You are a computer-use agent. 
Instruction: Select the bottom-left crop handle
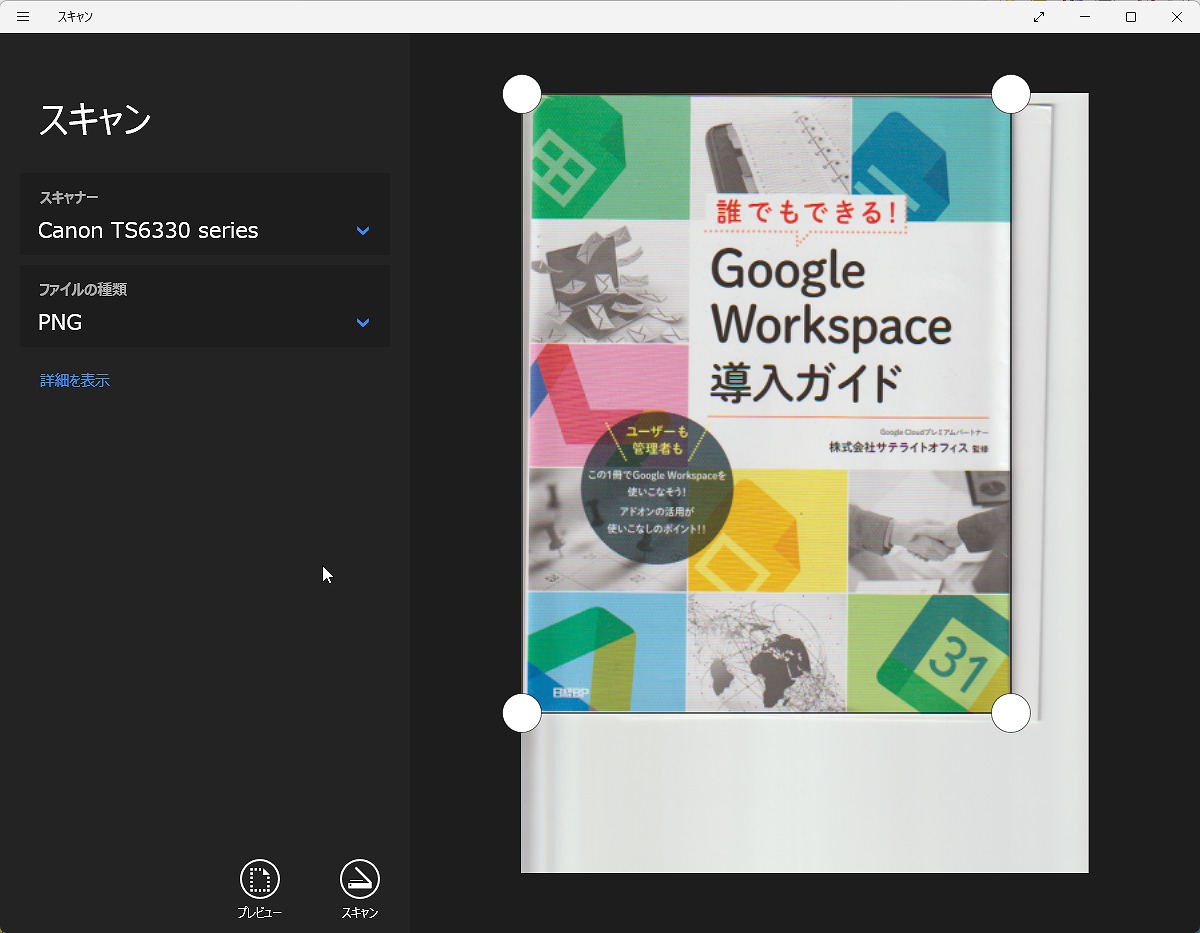point(522,713)
